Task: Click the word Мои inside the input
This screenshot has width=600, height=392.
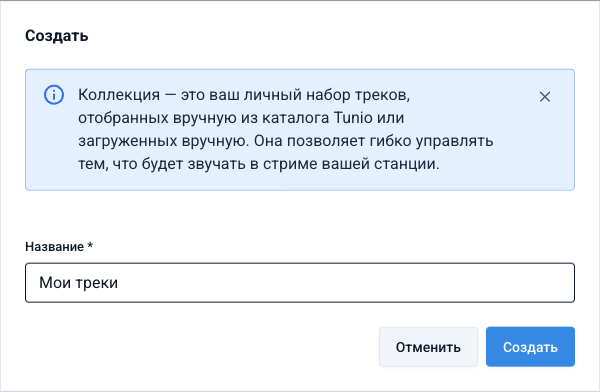Action: click(55, 283)
